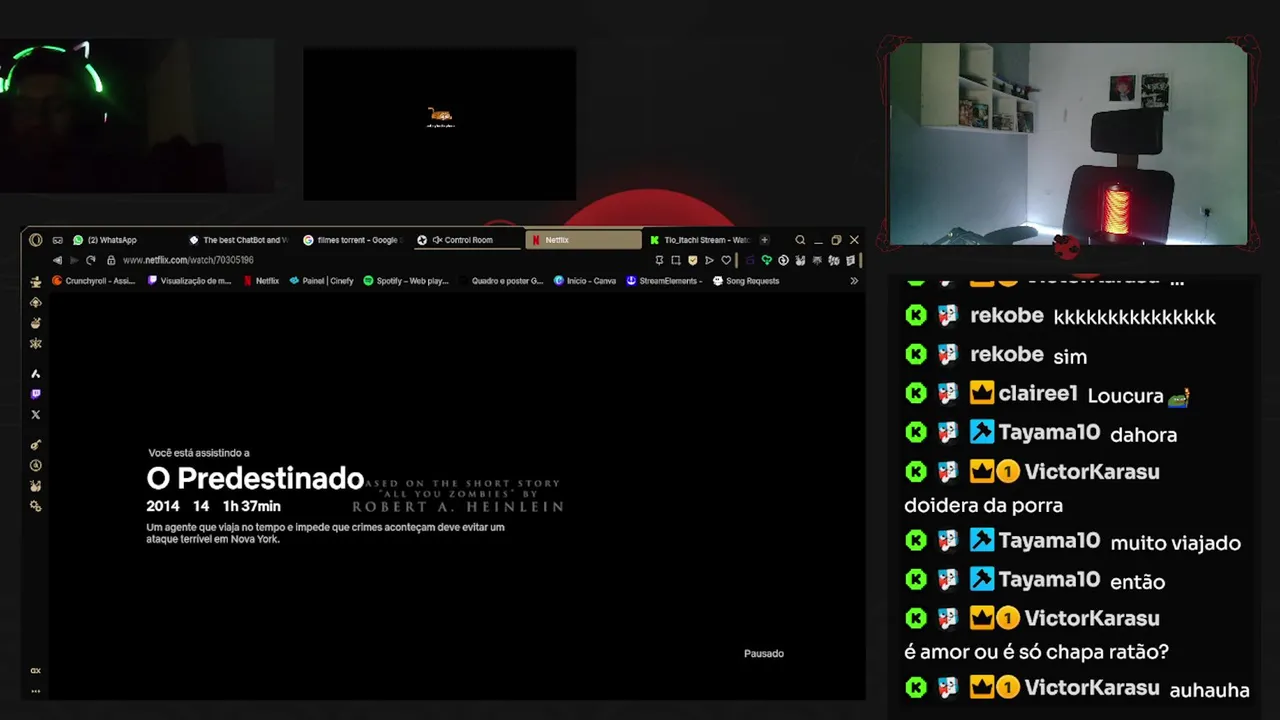1280x720 pixels.
Task: Open the player icon in address bar
Action: pyautogui.click(x=709, y=260)
